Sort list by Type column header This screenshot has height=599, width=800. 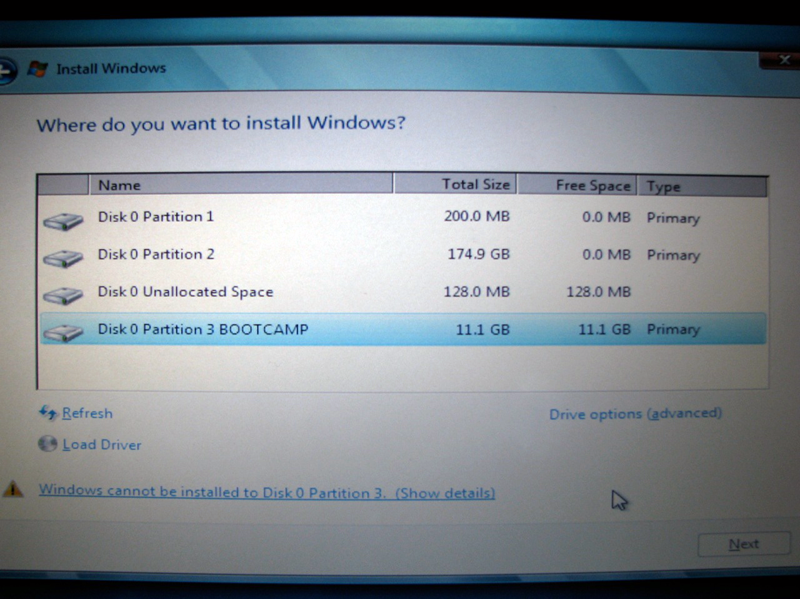point(702,186)
